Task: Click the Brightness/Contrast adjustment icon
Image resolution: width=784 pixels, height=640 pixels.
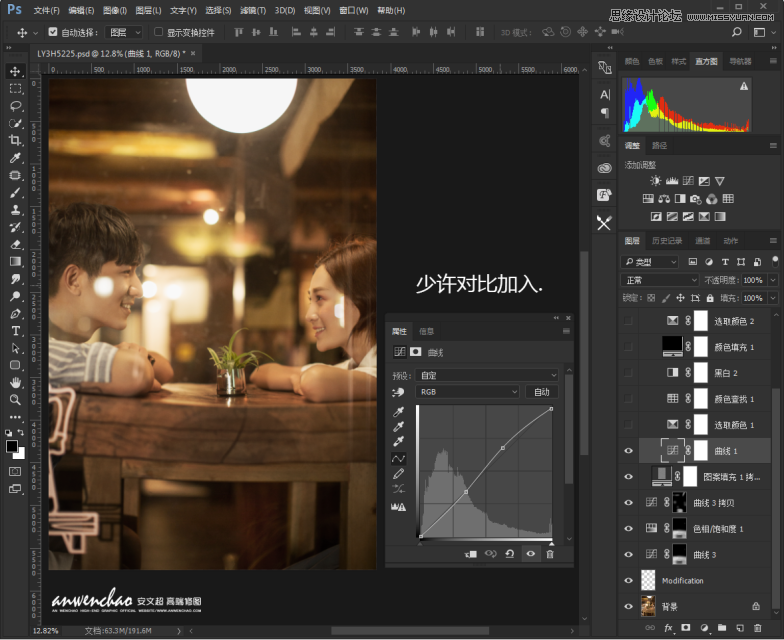Action: point(656,181)
